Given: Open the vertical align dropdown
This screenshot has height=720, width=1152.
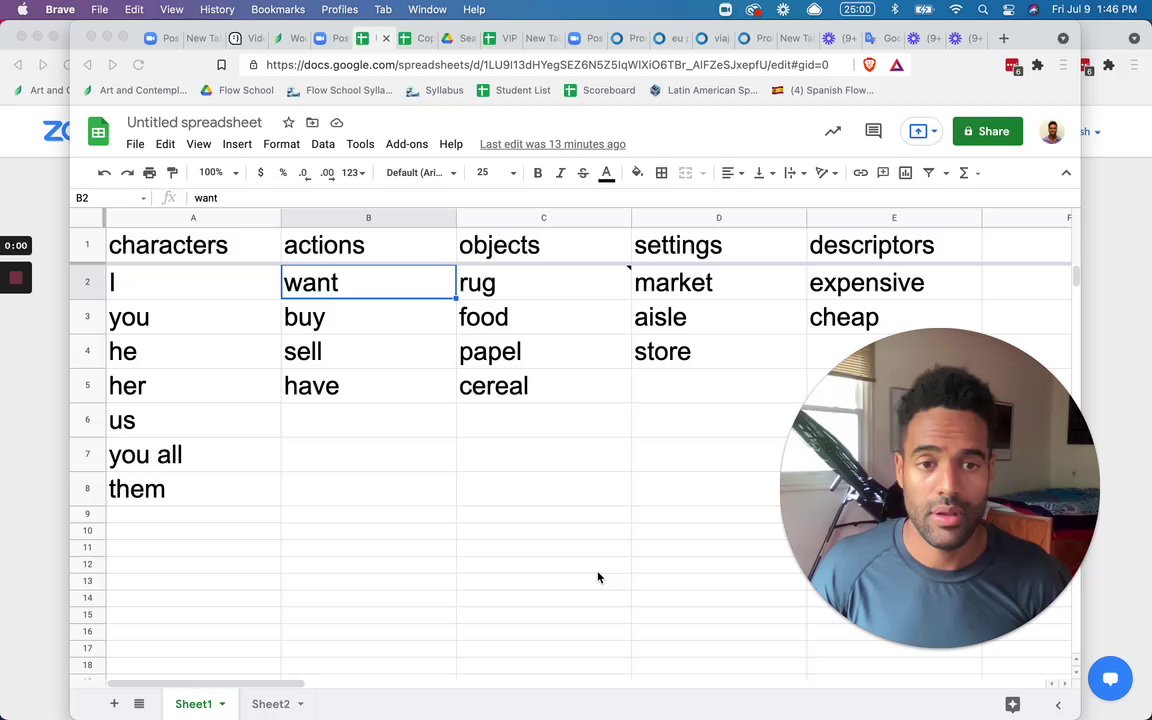Looking at the screenshot, I should click(764, 173).
